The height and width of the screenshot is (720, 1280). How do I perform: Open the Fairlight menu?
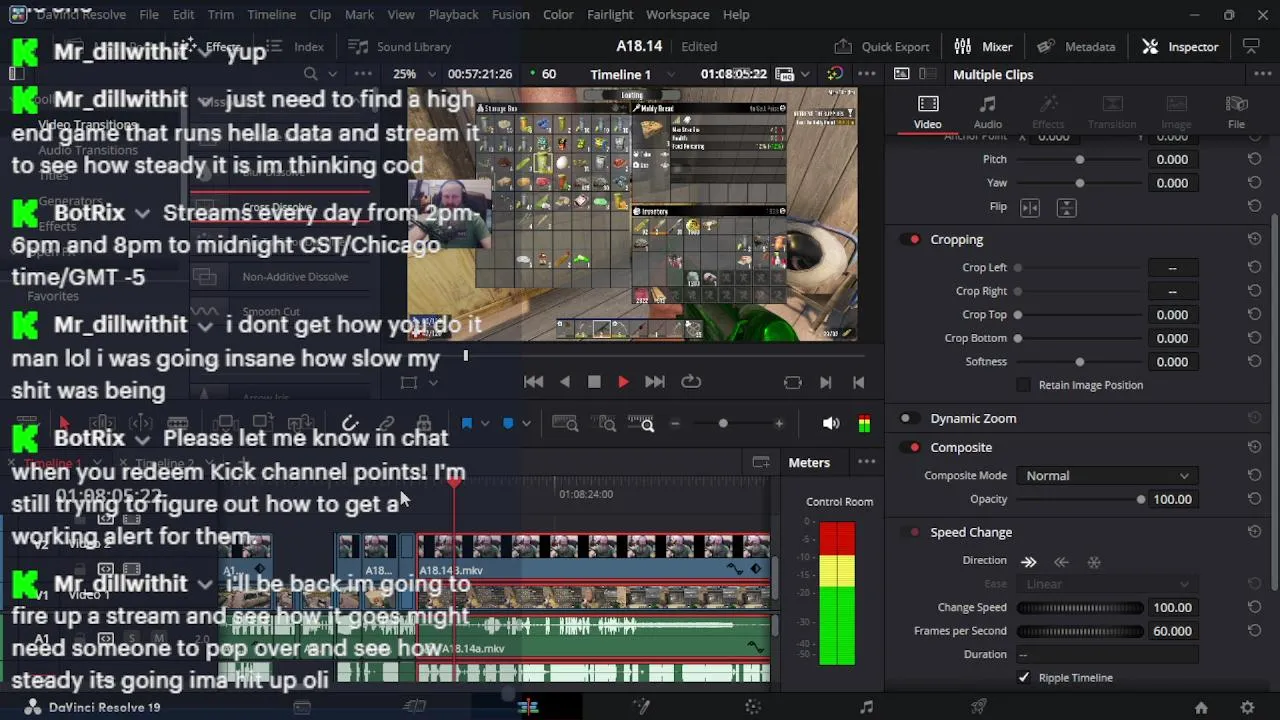pos(610,15)
